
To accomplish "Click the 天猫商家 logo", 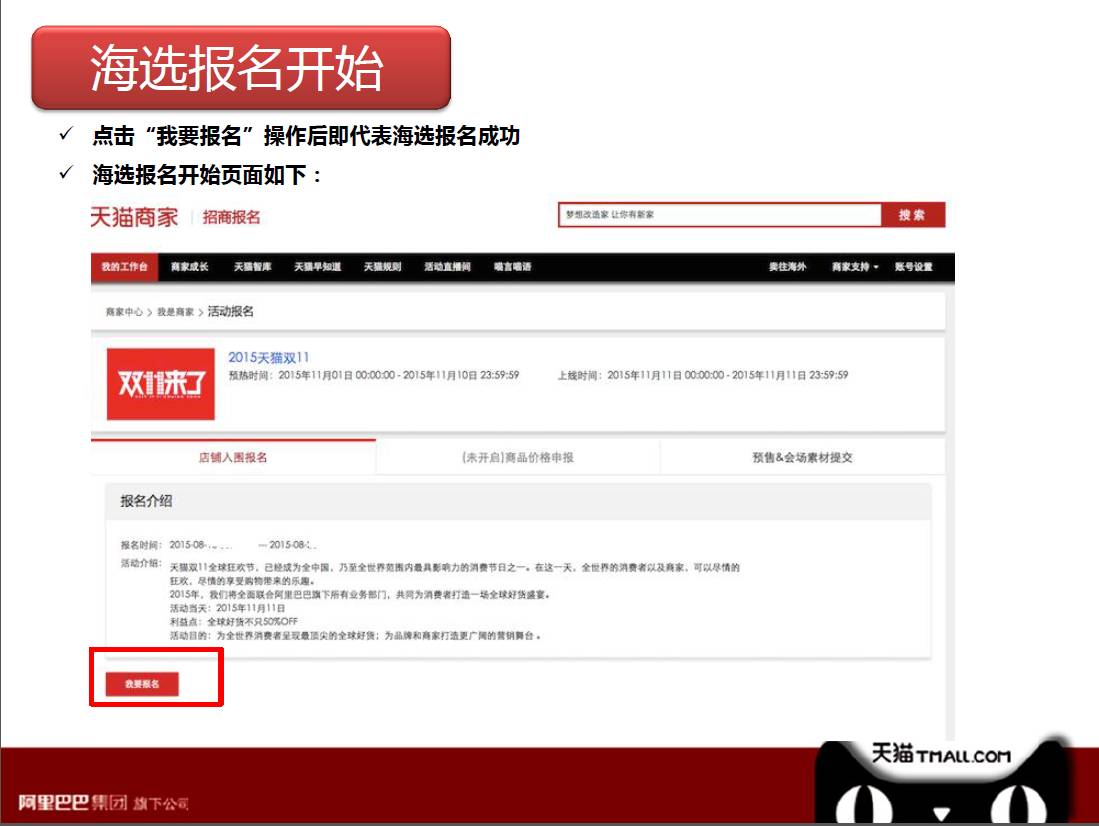I will (x=135, y=217).
